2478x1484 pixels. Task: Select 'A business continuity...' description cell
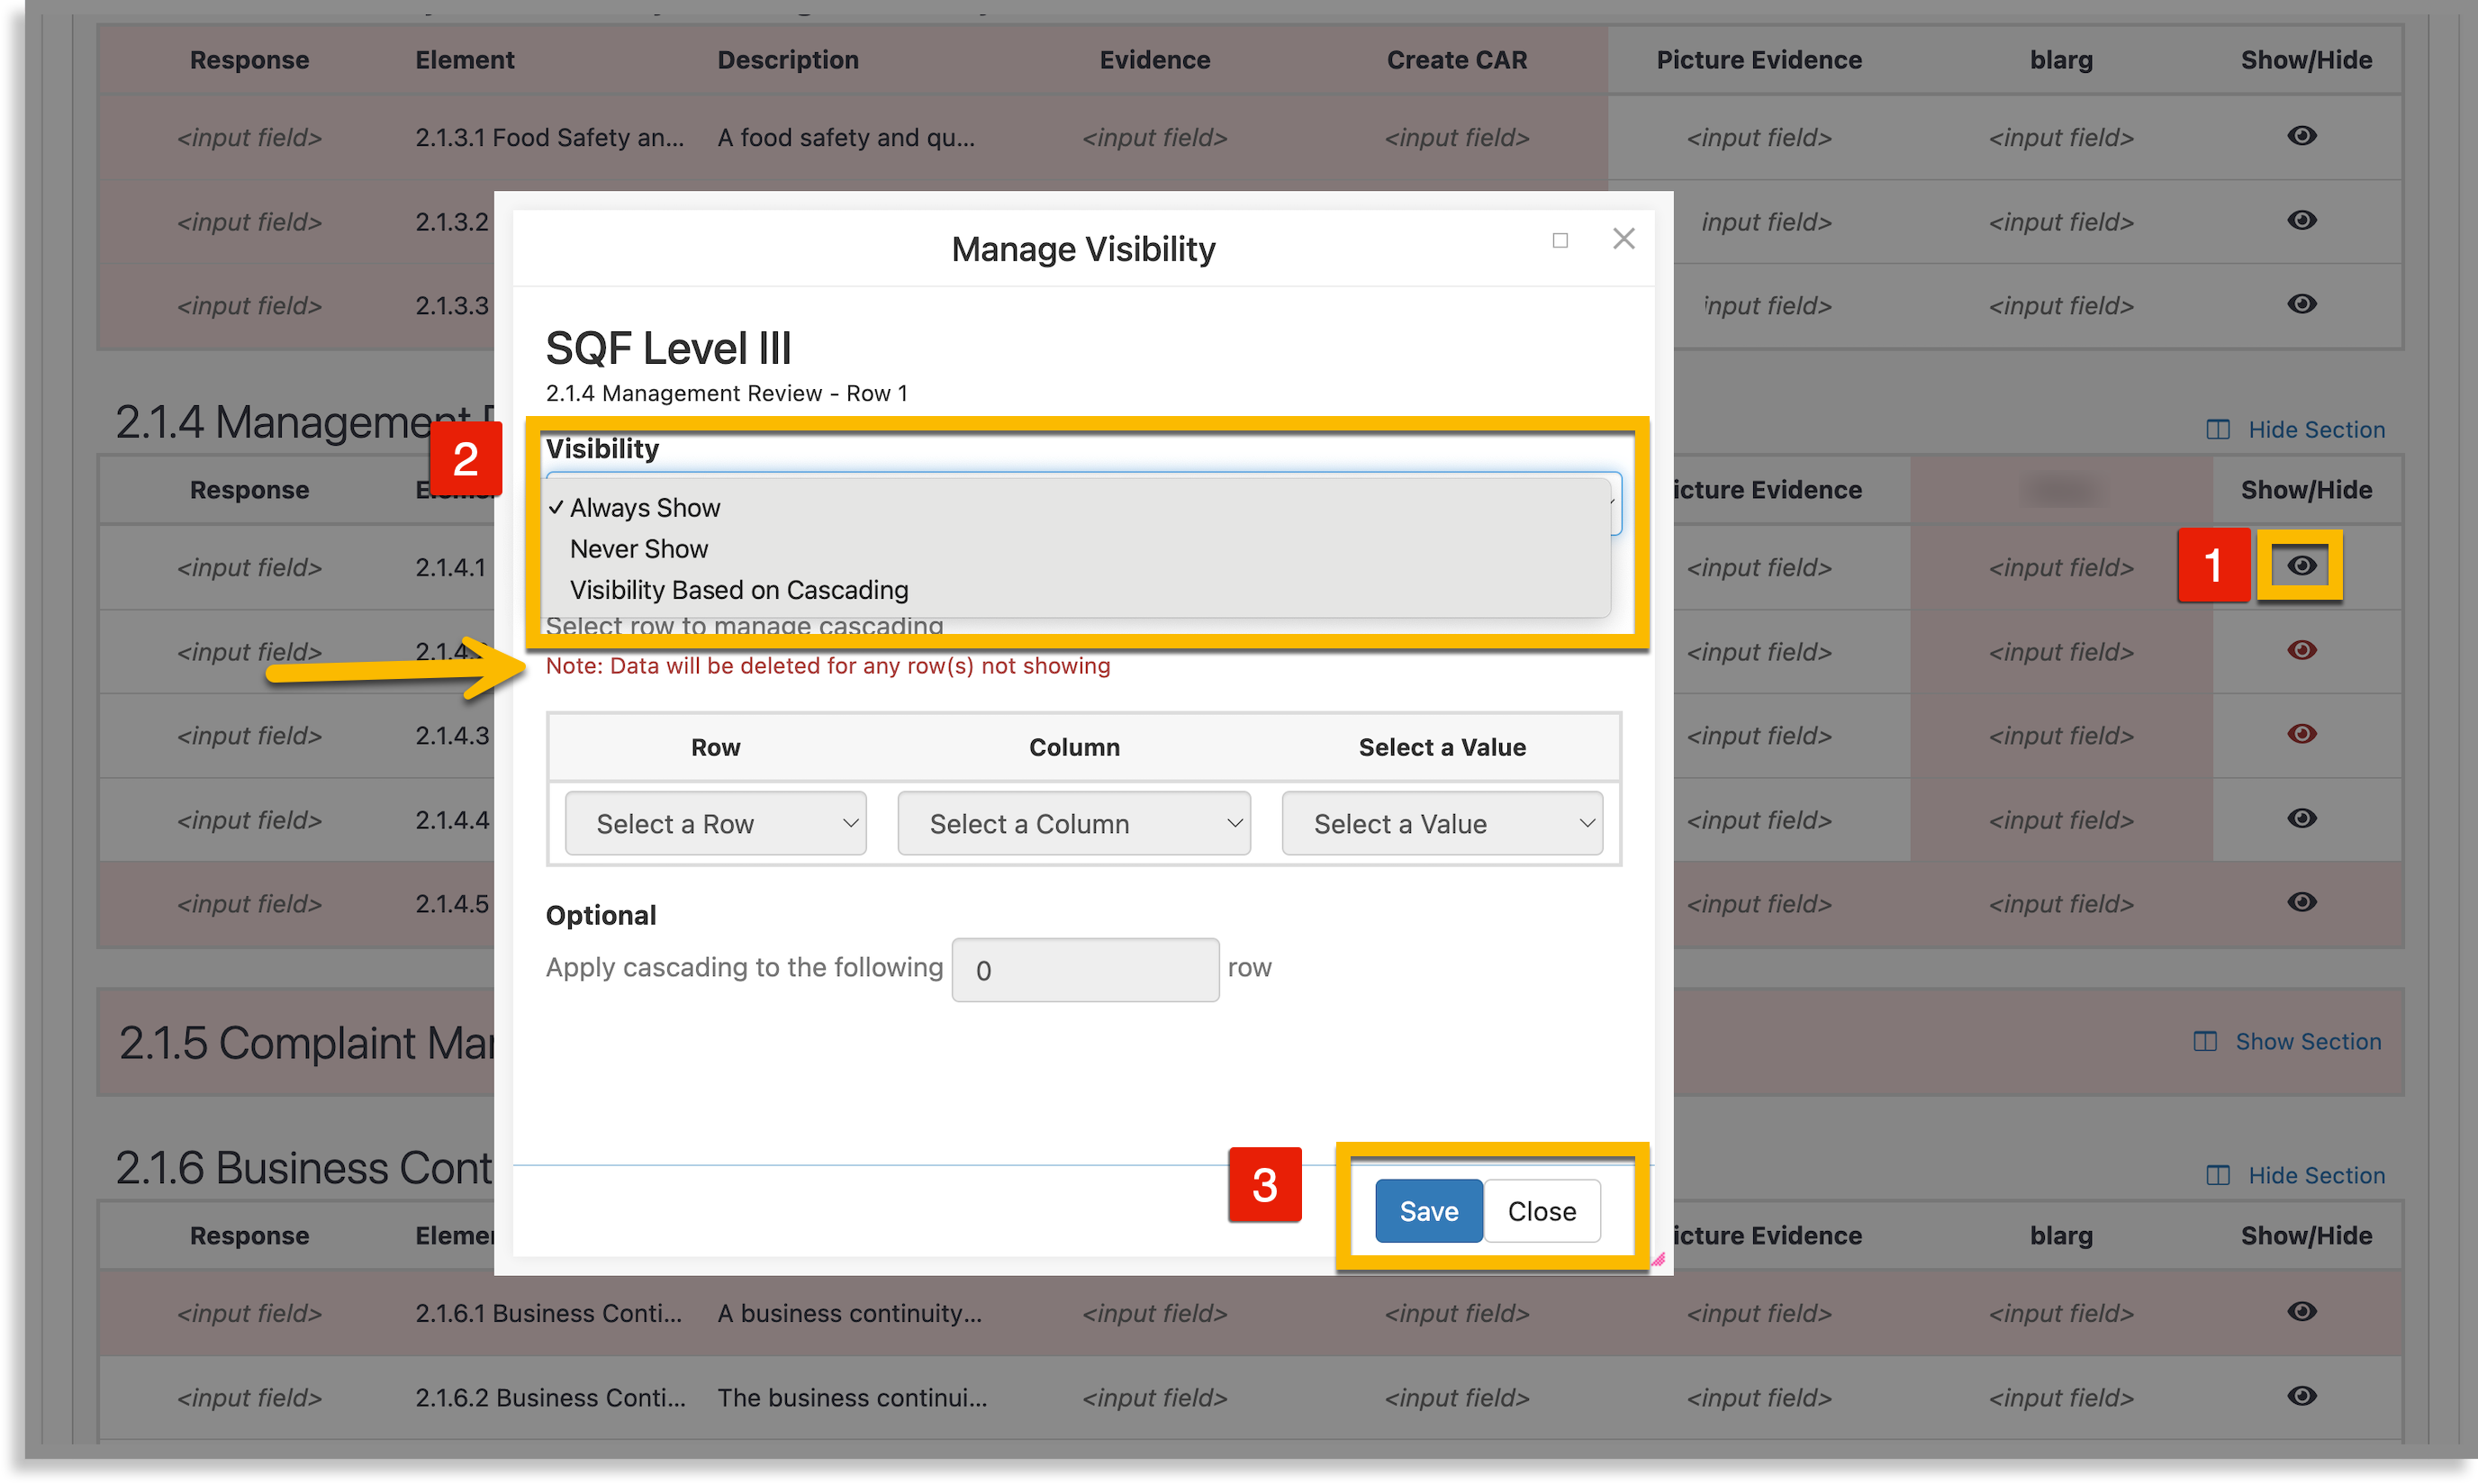point(849,1314)
